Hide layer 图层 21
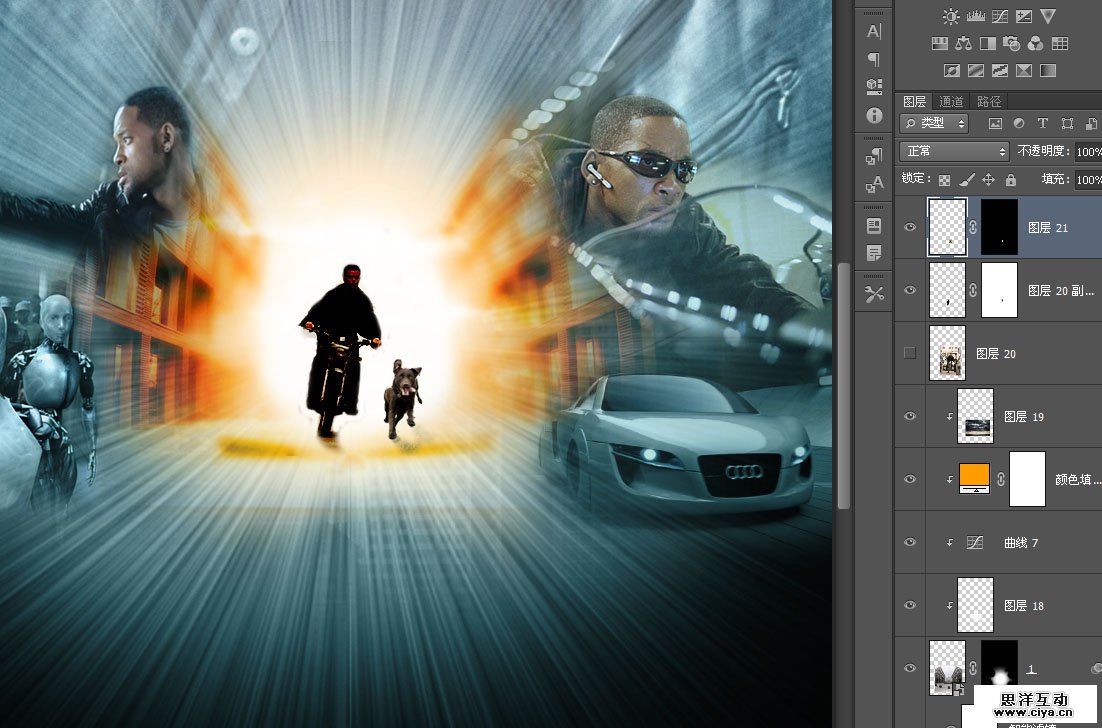1102x728 pixels. (x=910, y=227)
